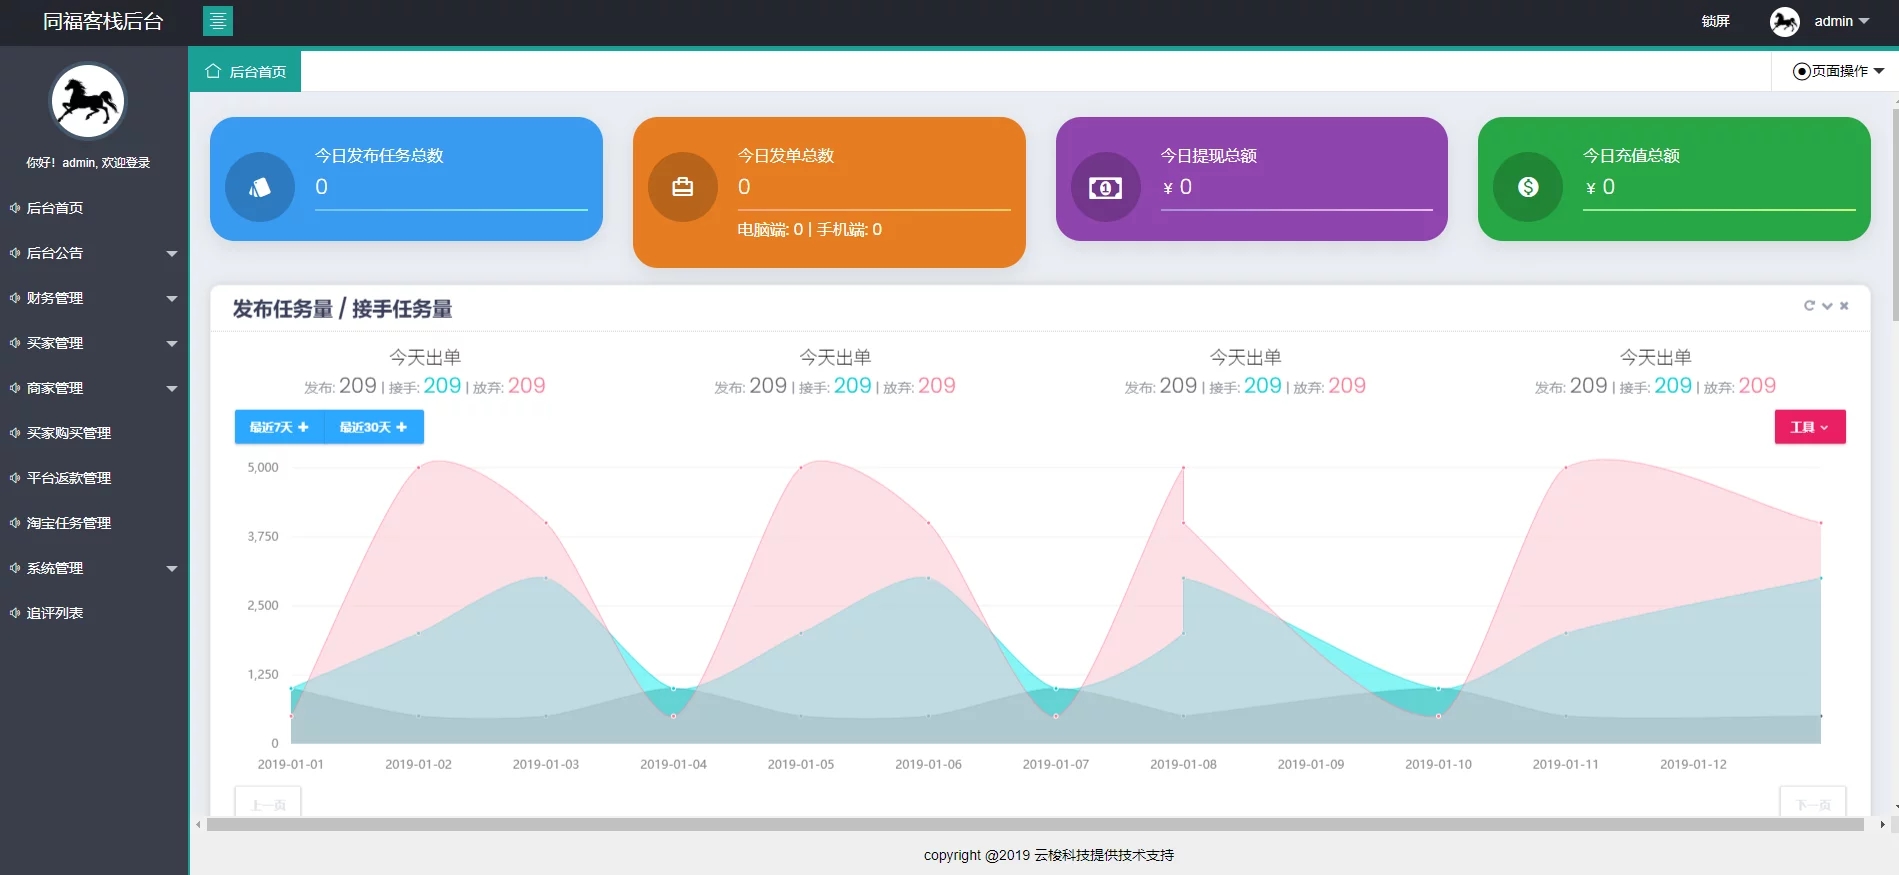Expand the 系统管理 sidebar menu
Image resolution: width=1899 pixels, height=875 pixels.
94,568
